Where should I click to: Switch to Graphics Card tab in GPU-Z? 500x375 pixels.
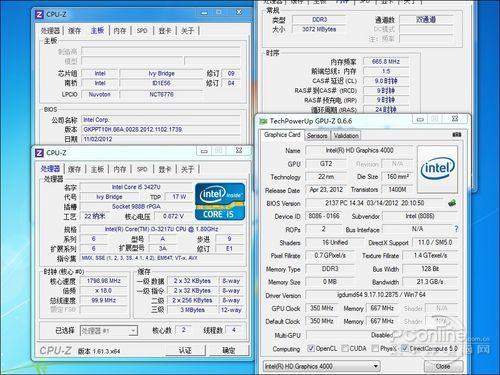[x=282, y=135]
